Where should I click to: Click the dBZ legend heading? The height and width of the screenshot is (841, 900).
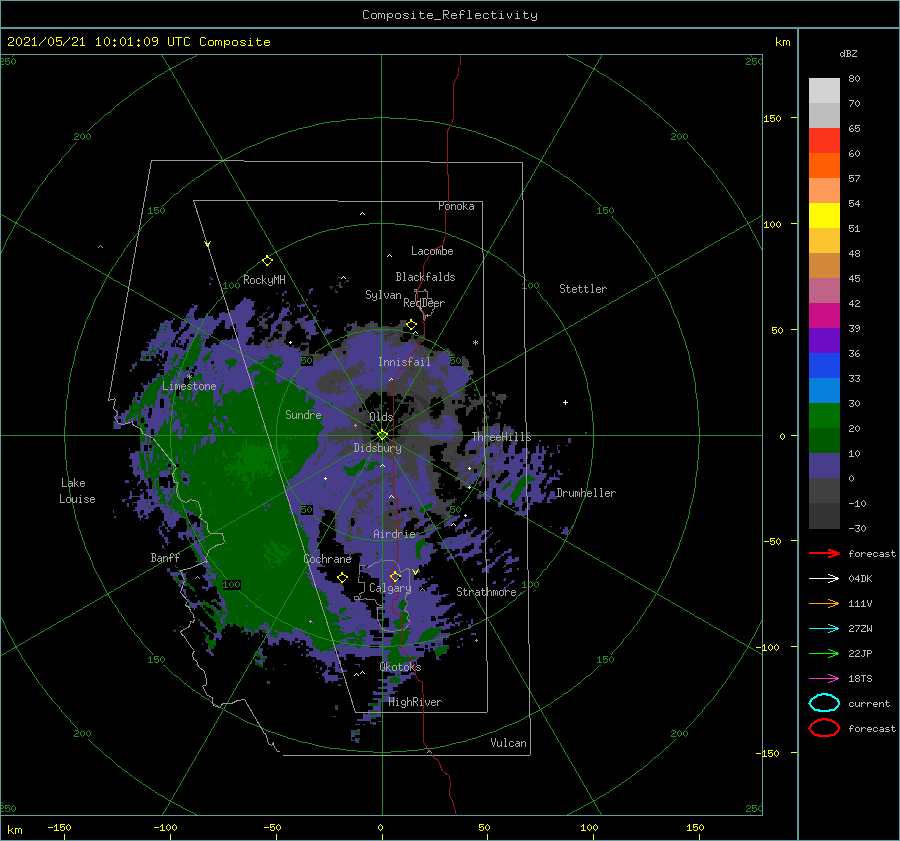848,53
